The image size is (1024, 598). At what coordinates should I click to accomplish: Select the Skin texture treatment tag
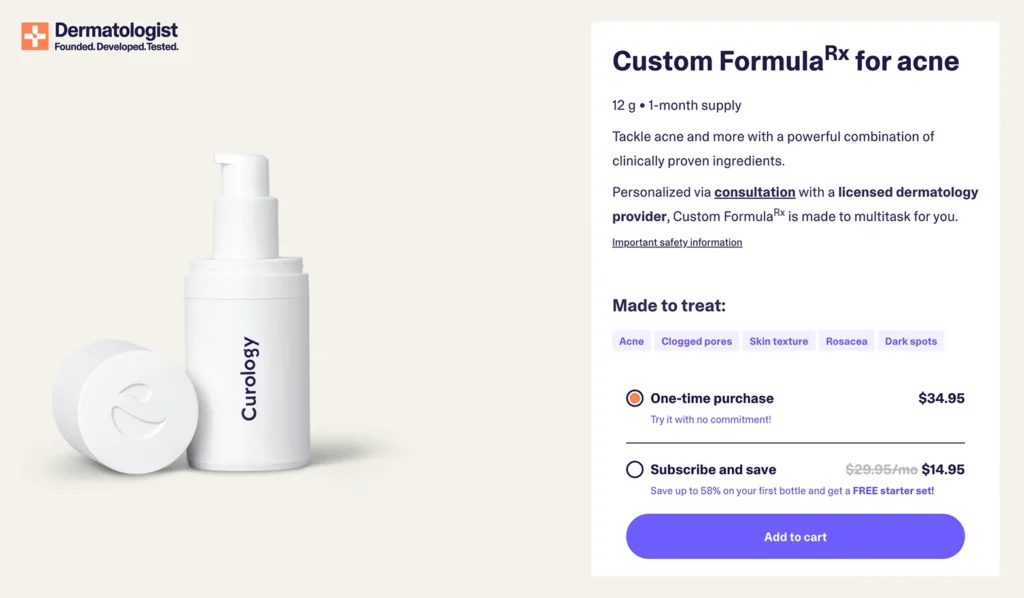(x=779, y=340)
